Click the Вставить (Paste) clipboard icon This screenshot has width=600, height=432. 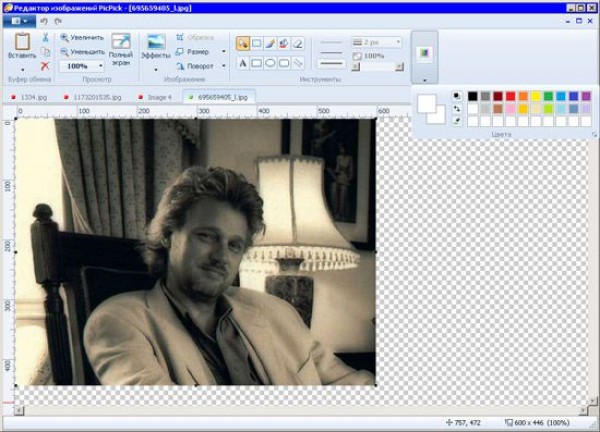pyautogui.click(x=22, y=42)
